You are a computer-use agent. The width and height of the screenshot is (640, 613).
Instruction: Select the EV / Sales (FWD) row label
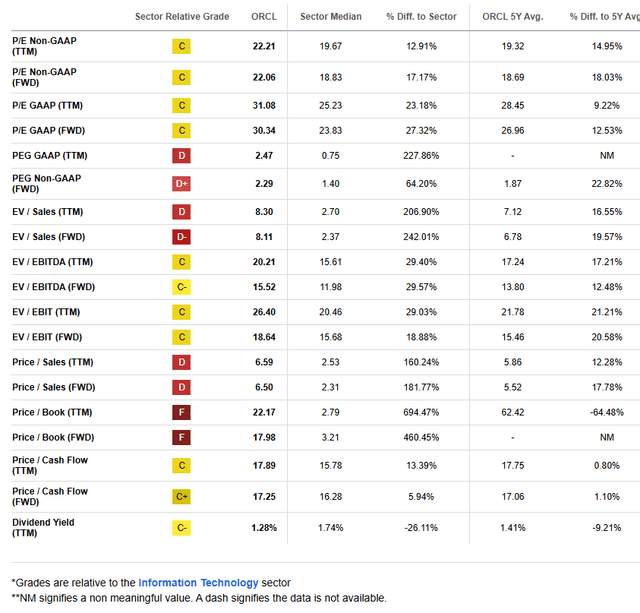49,237
